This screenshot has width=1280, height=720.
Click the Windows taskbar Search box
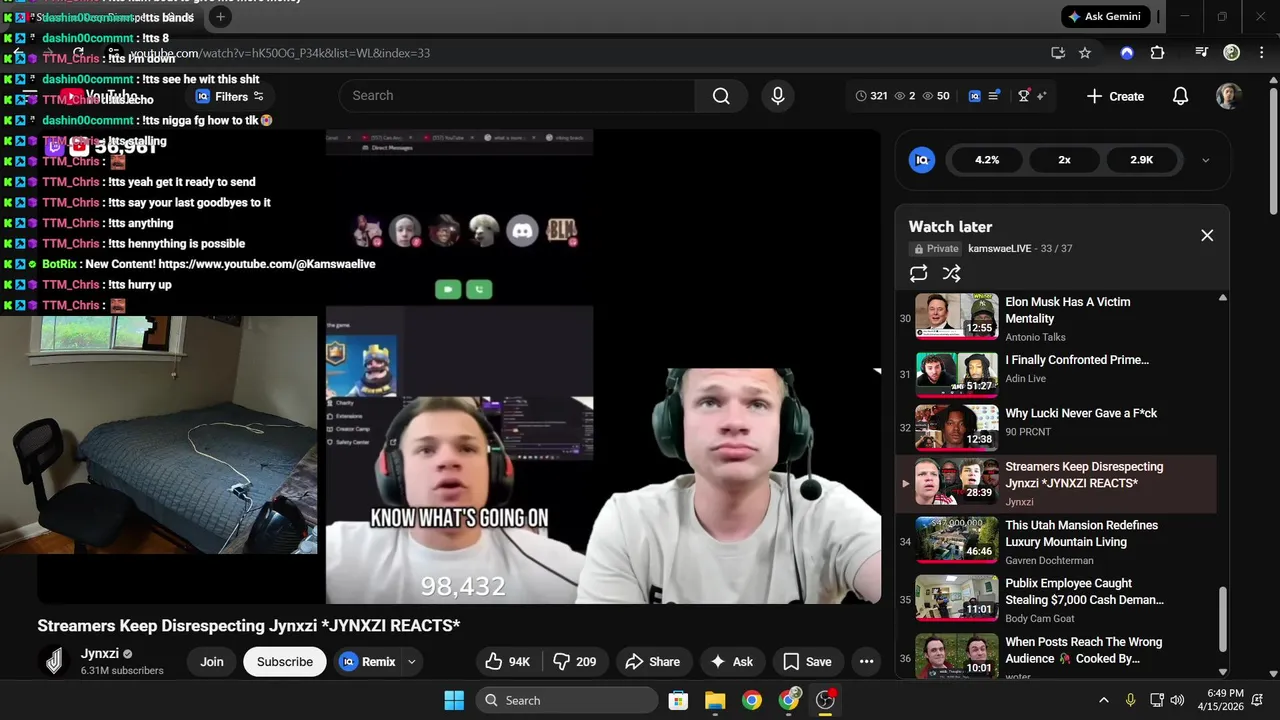569,700
